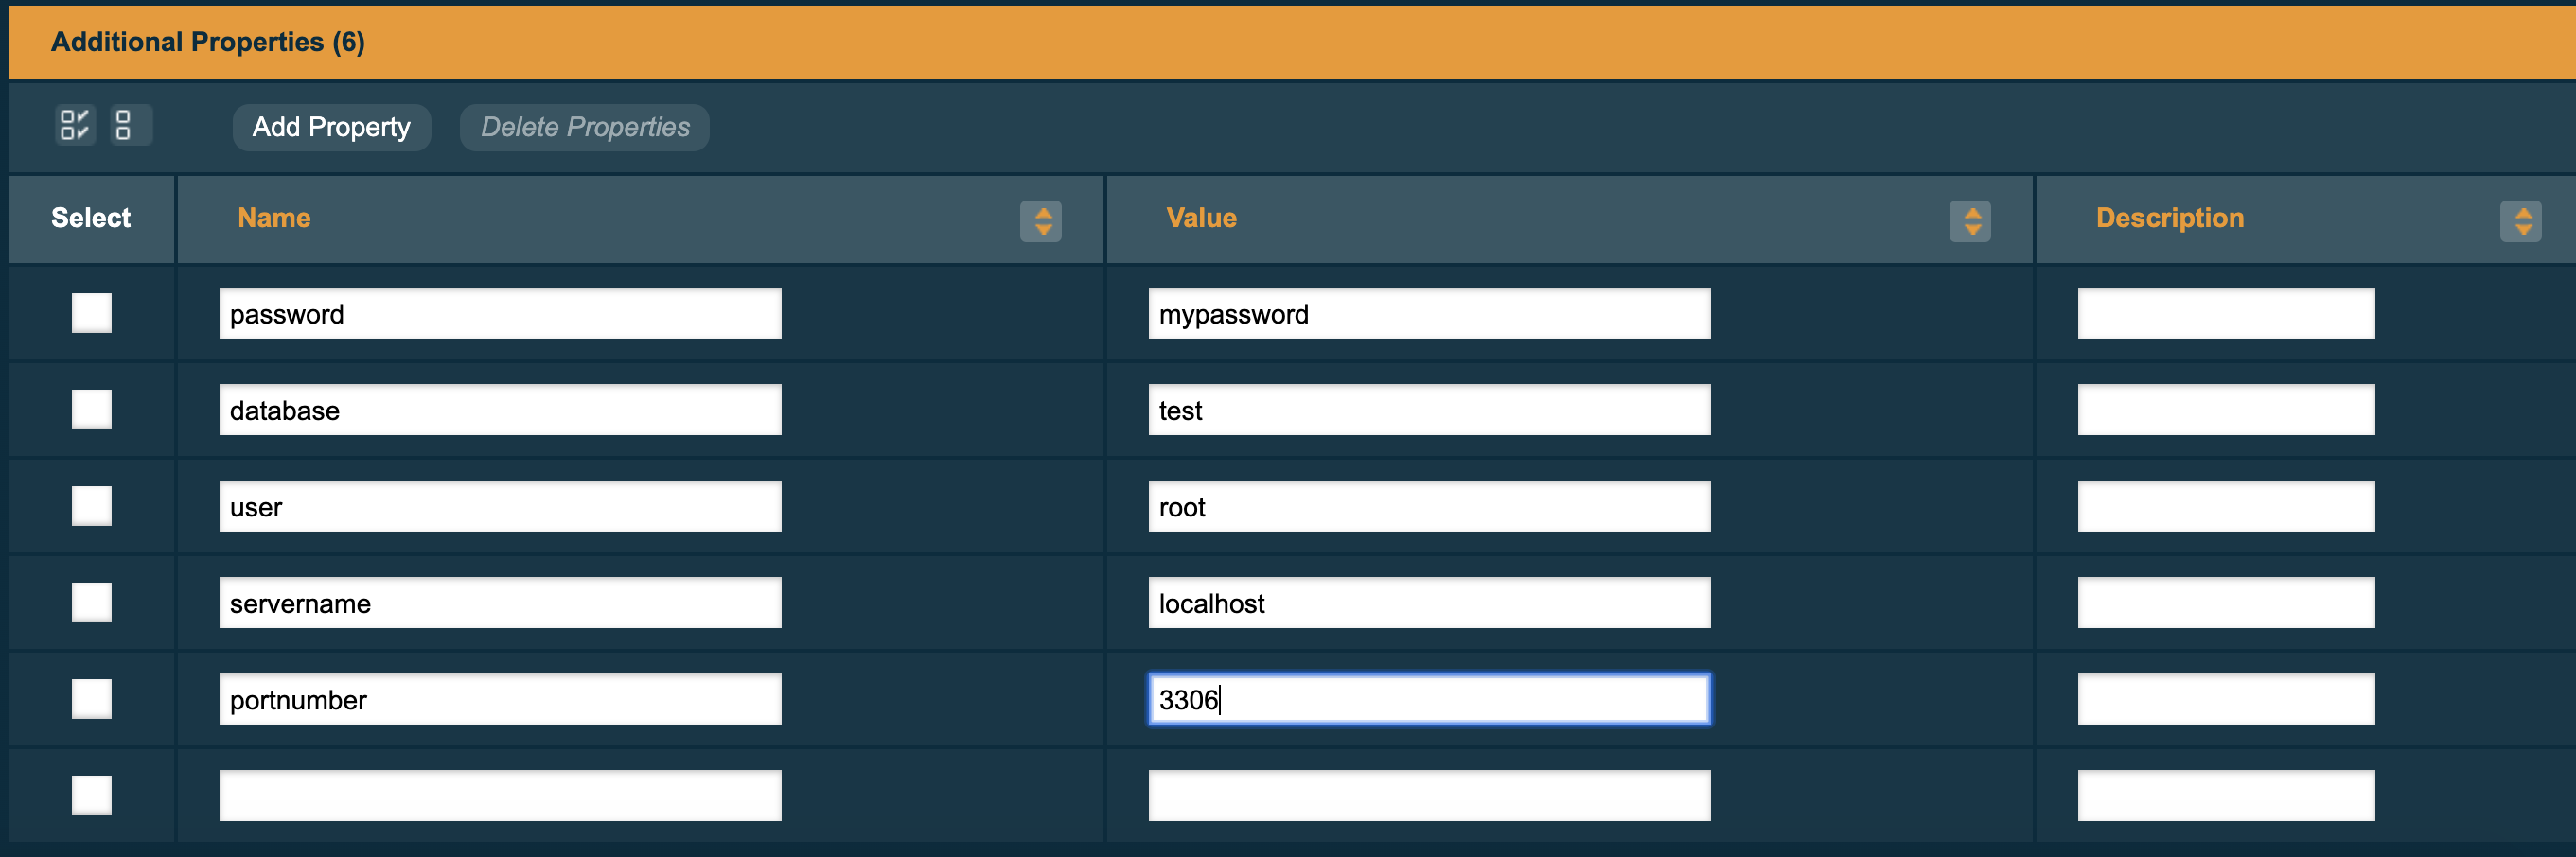Tick the empty last row checkbox
The width and height of the screenshot is (2576, 857).
click(92, 795)
